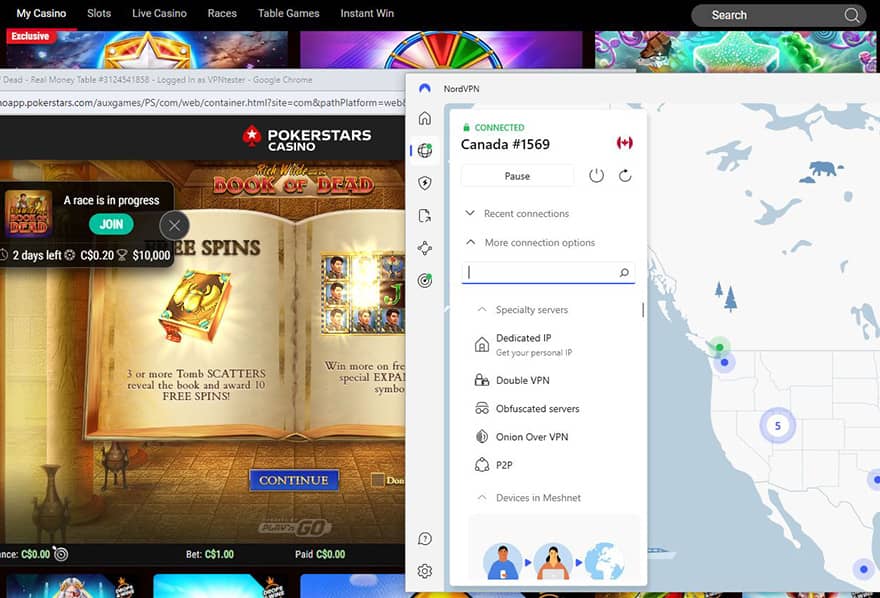Click the Canada #1569 server name

505,144
